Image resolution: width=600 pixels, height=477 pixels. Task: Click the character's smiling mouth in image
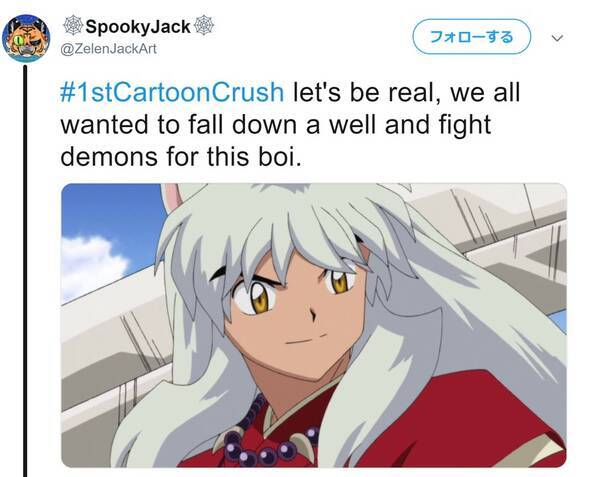coord(306,339)
